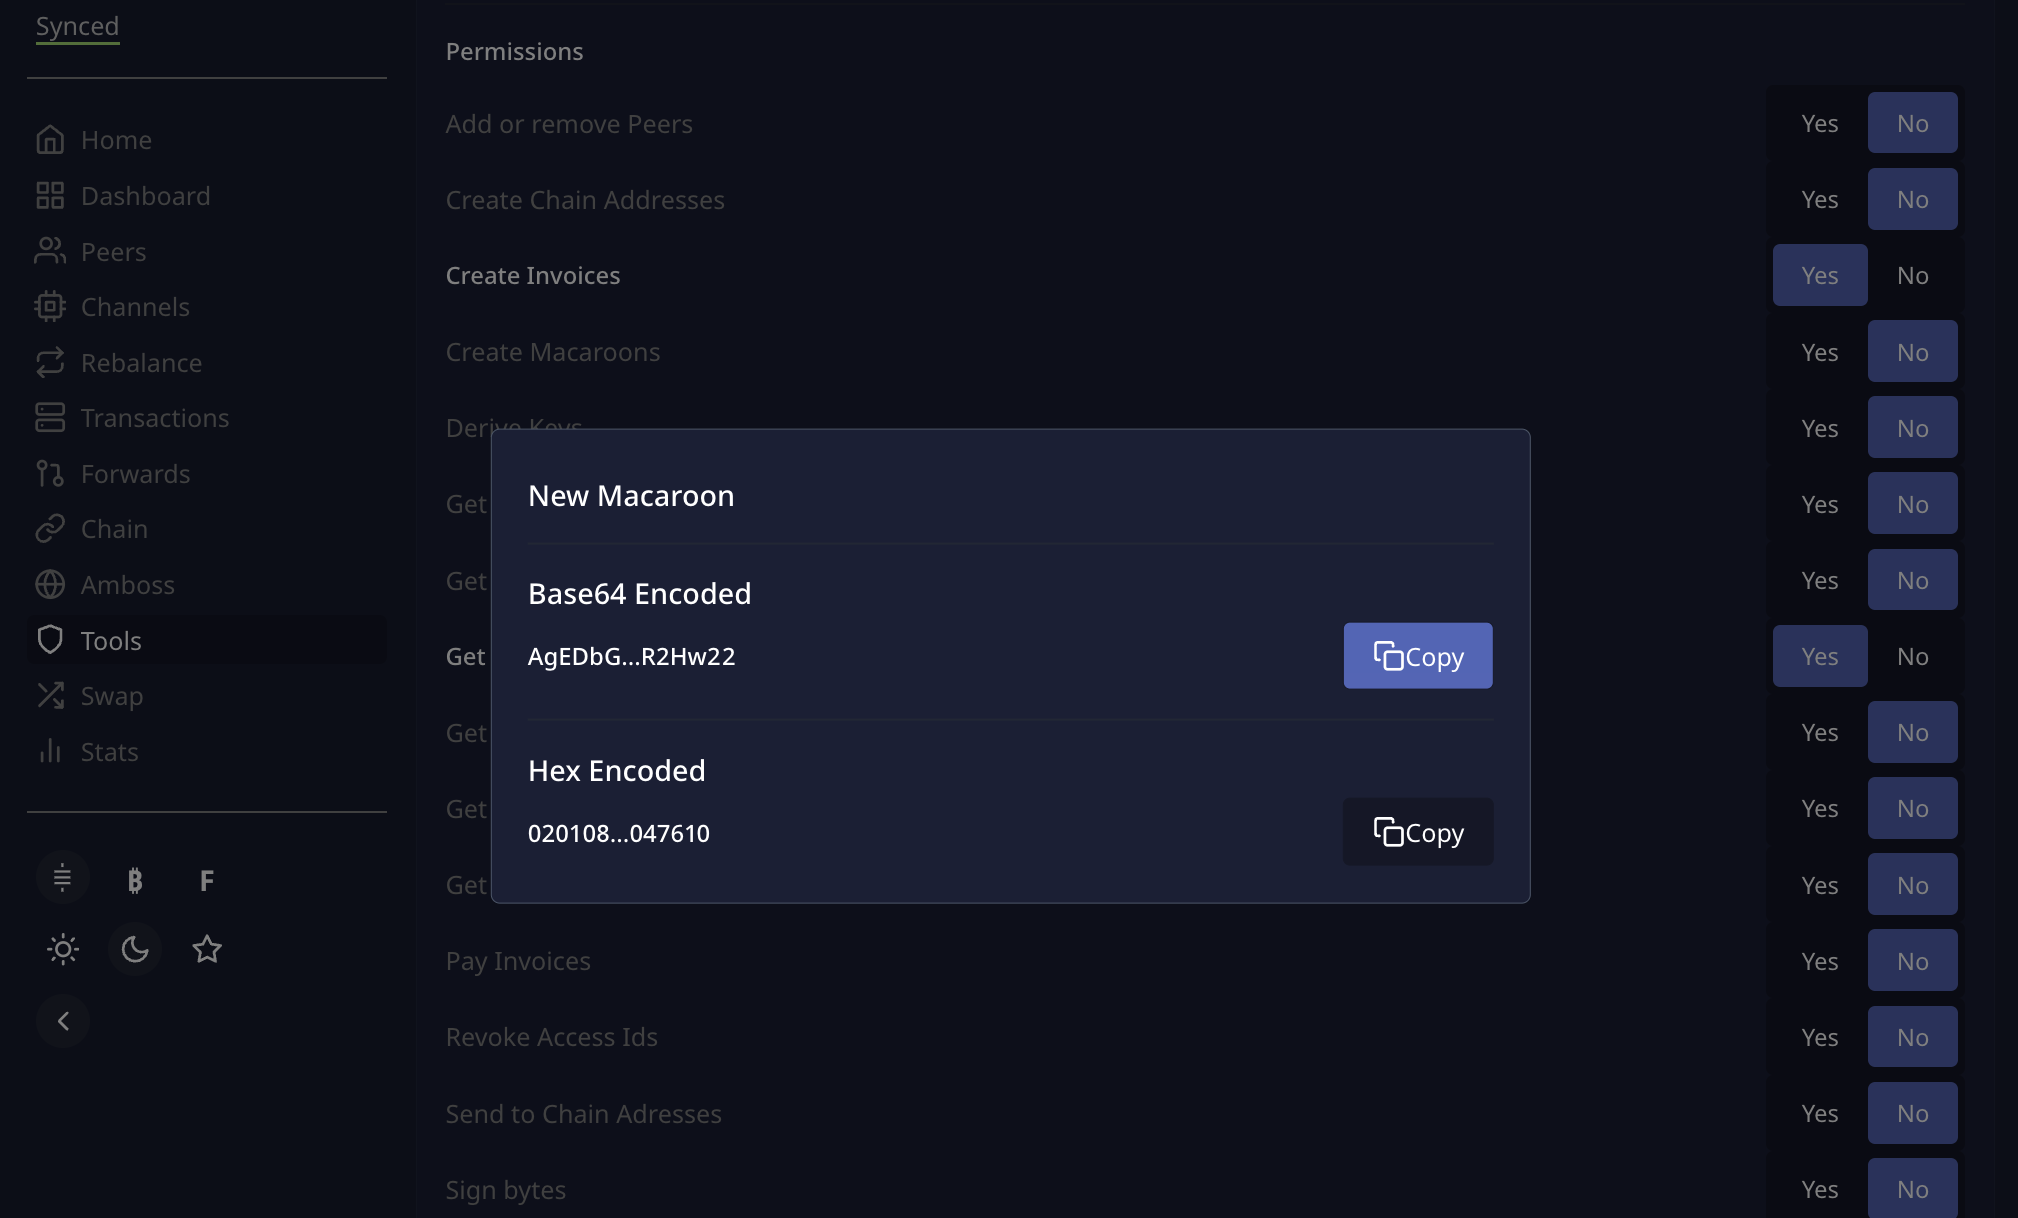
Task: Copy the Hex encoded macaroon
Action: [x=1418, y=832]
